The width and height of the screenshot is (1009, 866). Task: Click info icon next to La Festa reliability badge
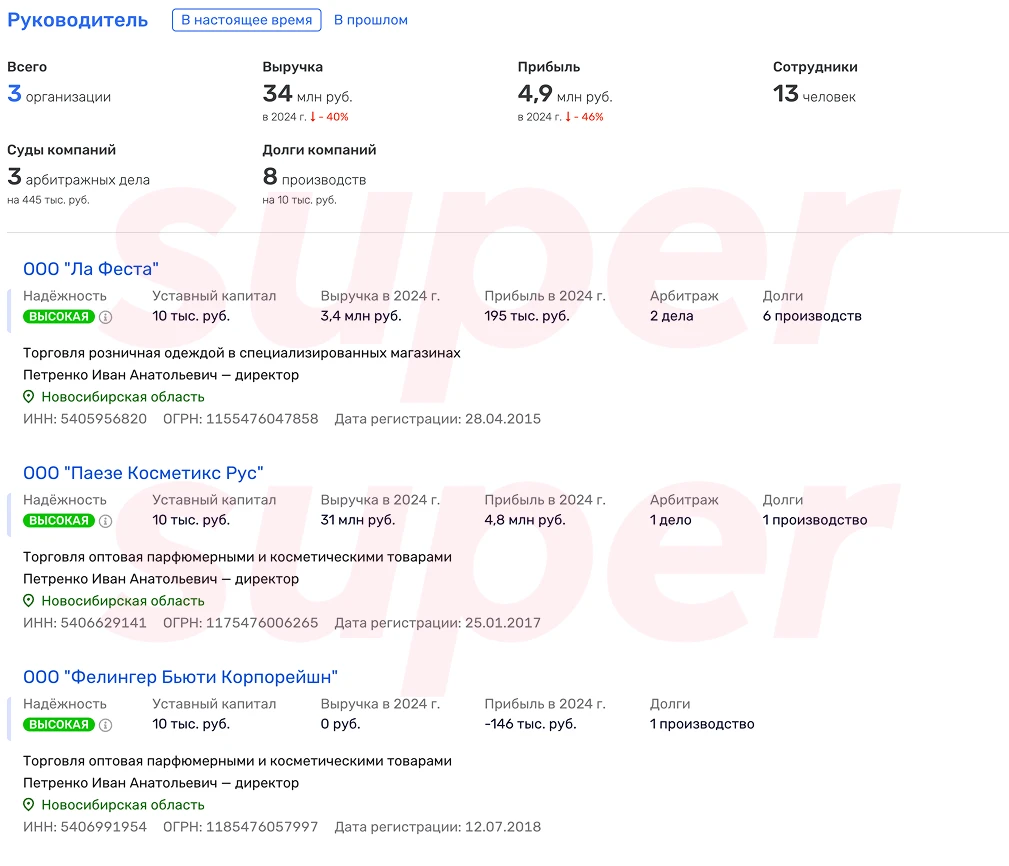point(106,317)
